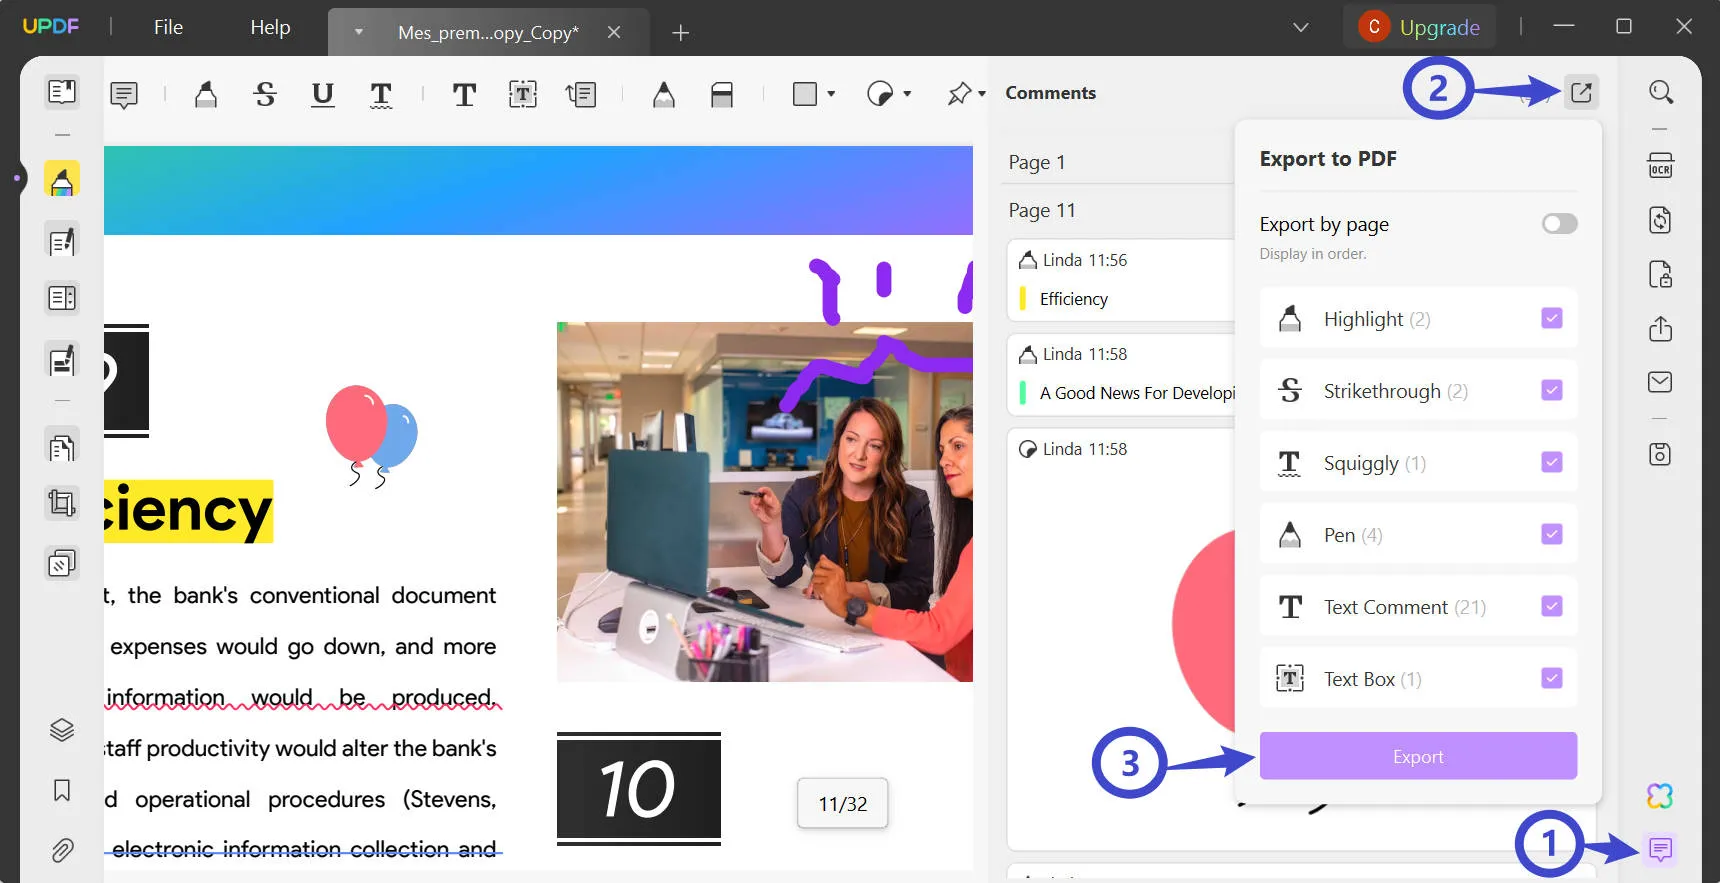Click the Search magnifier icon

point(1660,92)
